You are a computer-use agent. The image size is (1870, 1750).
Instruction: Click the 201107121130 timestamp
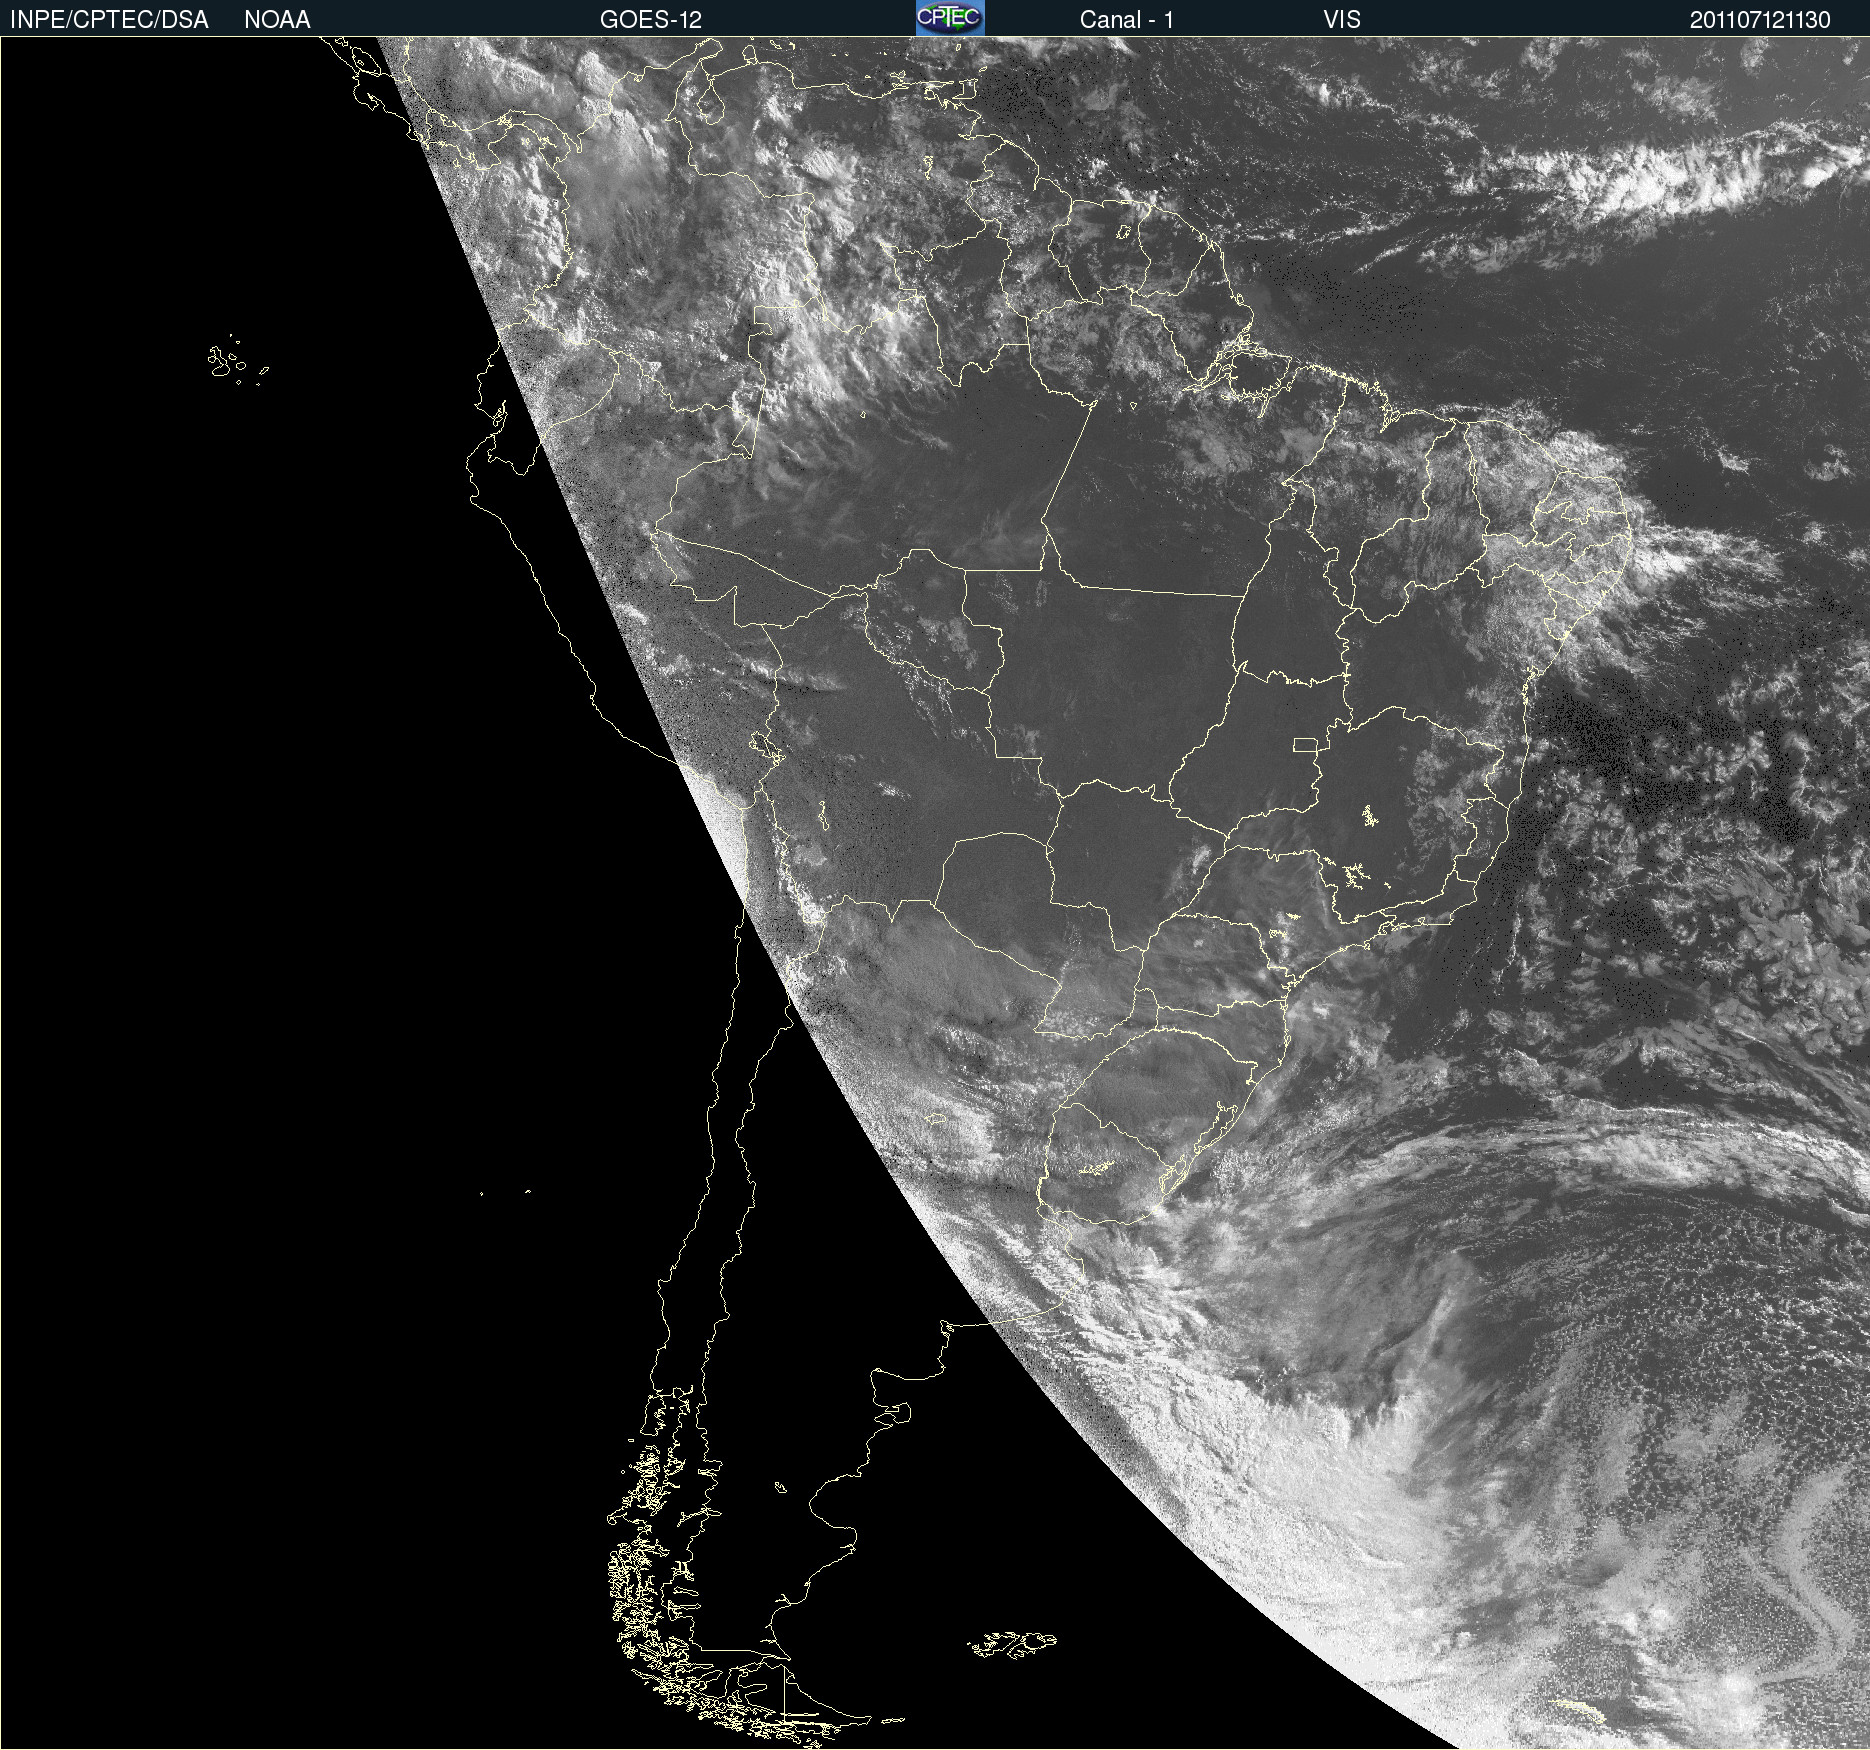pos(1760,20)
